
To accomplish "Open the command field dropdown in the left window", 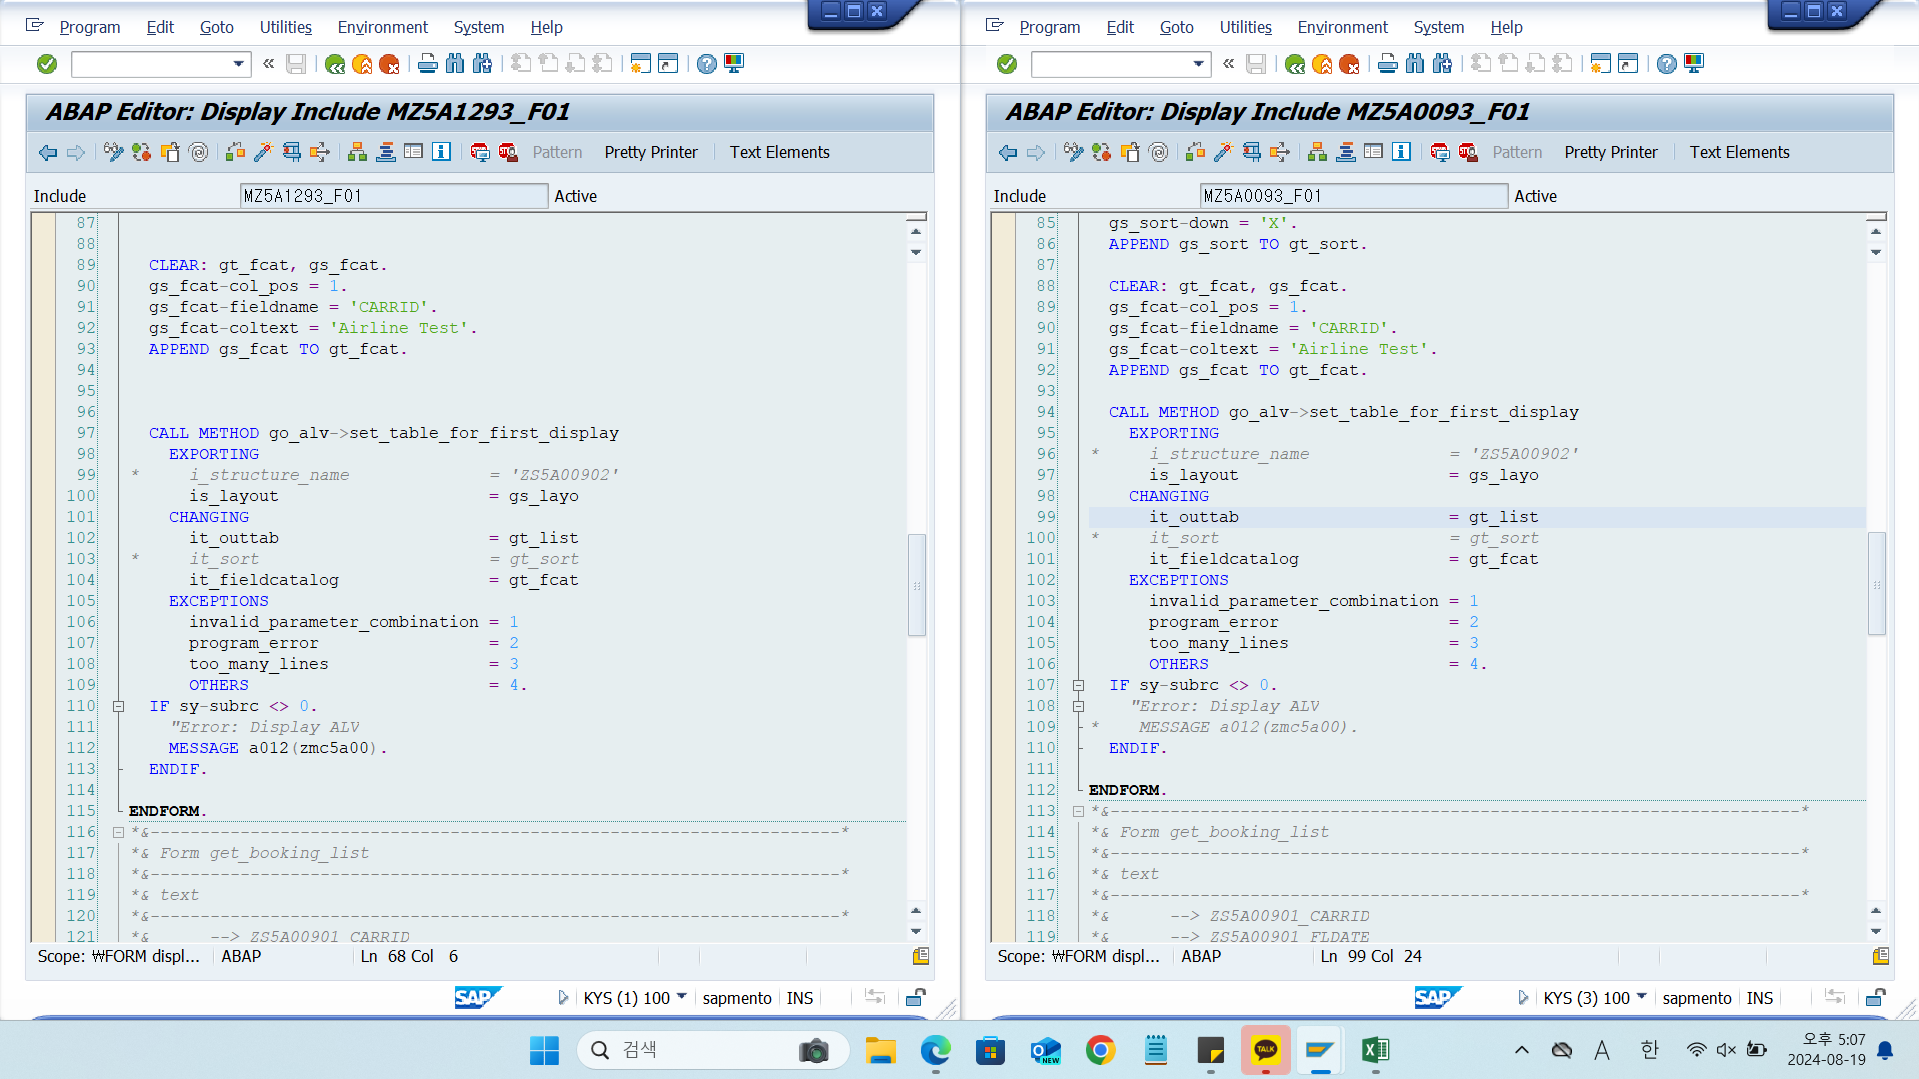I will 238,64.
